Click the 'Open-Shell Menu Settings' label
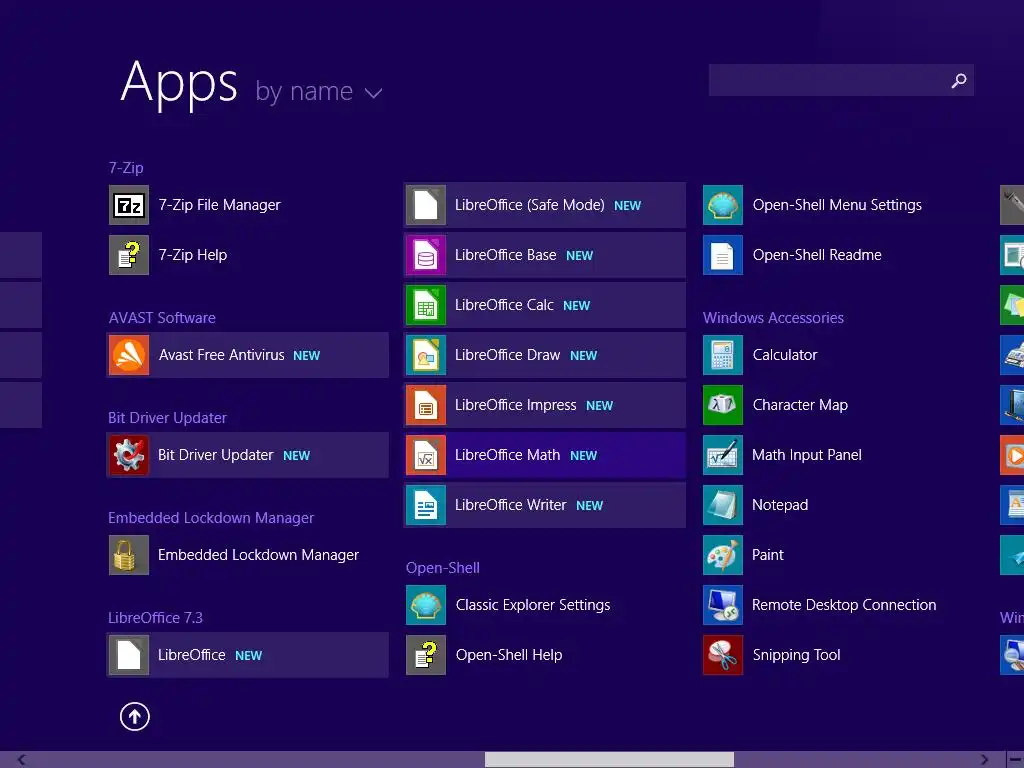1024x768 pixels. [x=837, y=205]
